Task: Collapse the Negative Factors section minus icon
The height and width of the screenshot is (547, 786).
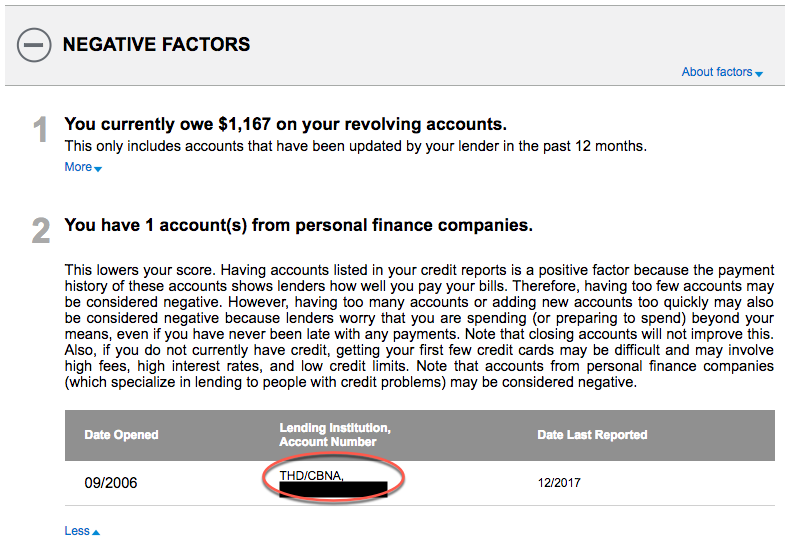Action: coord(34,45)
